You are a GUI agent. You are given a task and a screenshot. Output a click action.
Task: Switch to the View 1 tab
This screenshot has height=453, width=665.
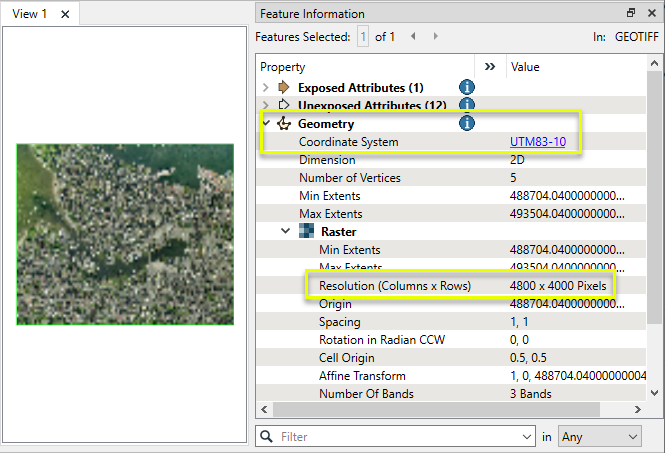pyautogui.click(x=29, y=14)
